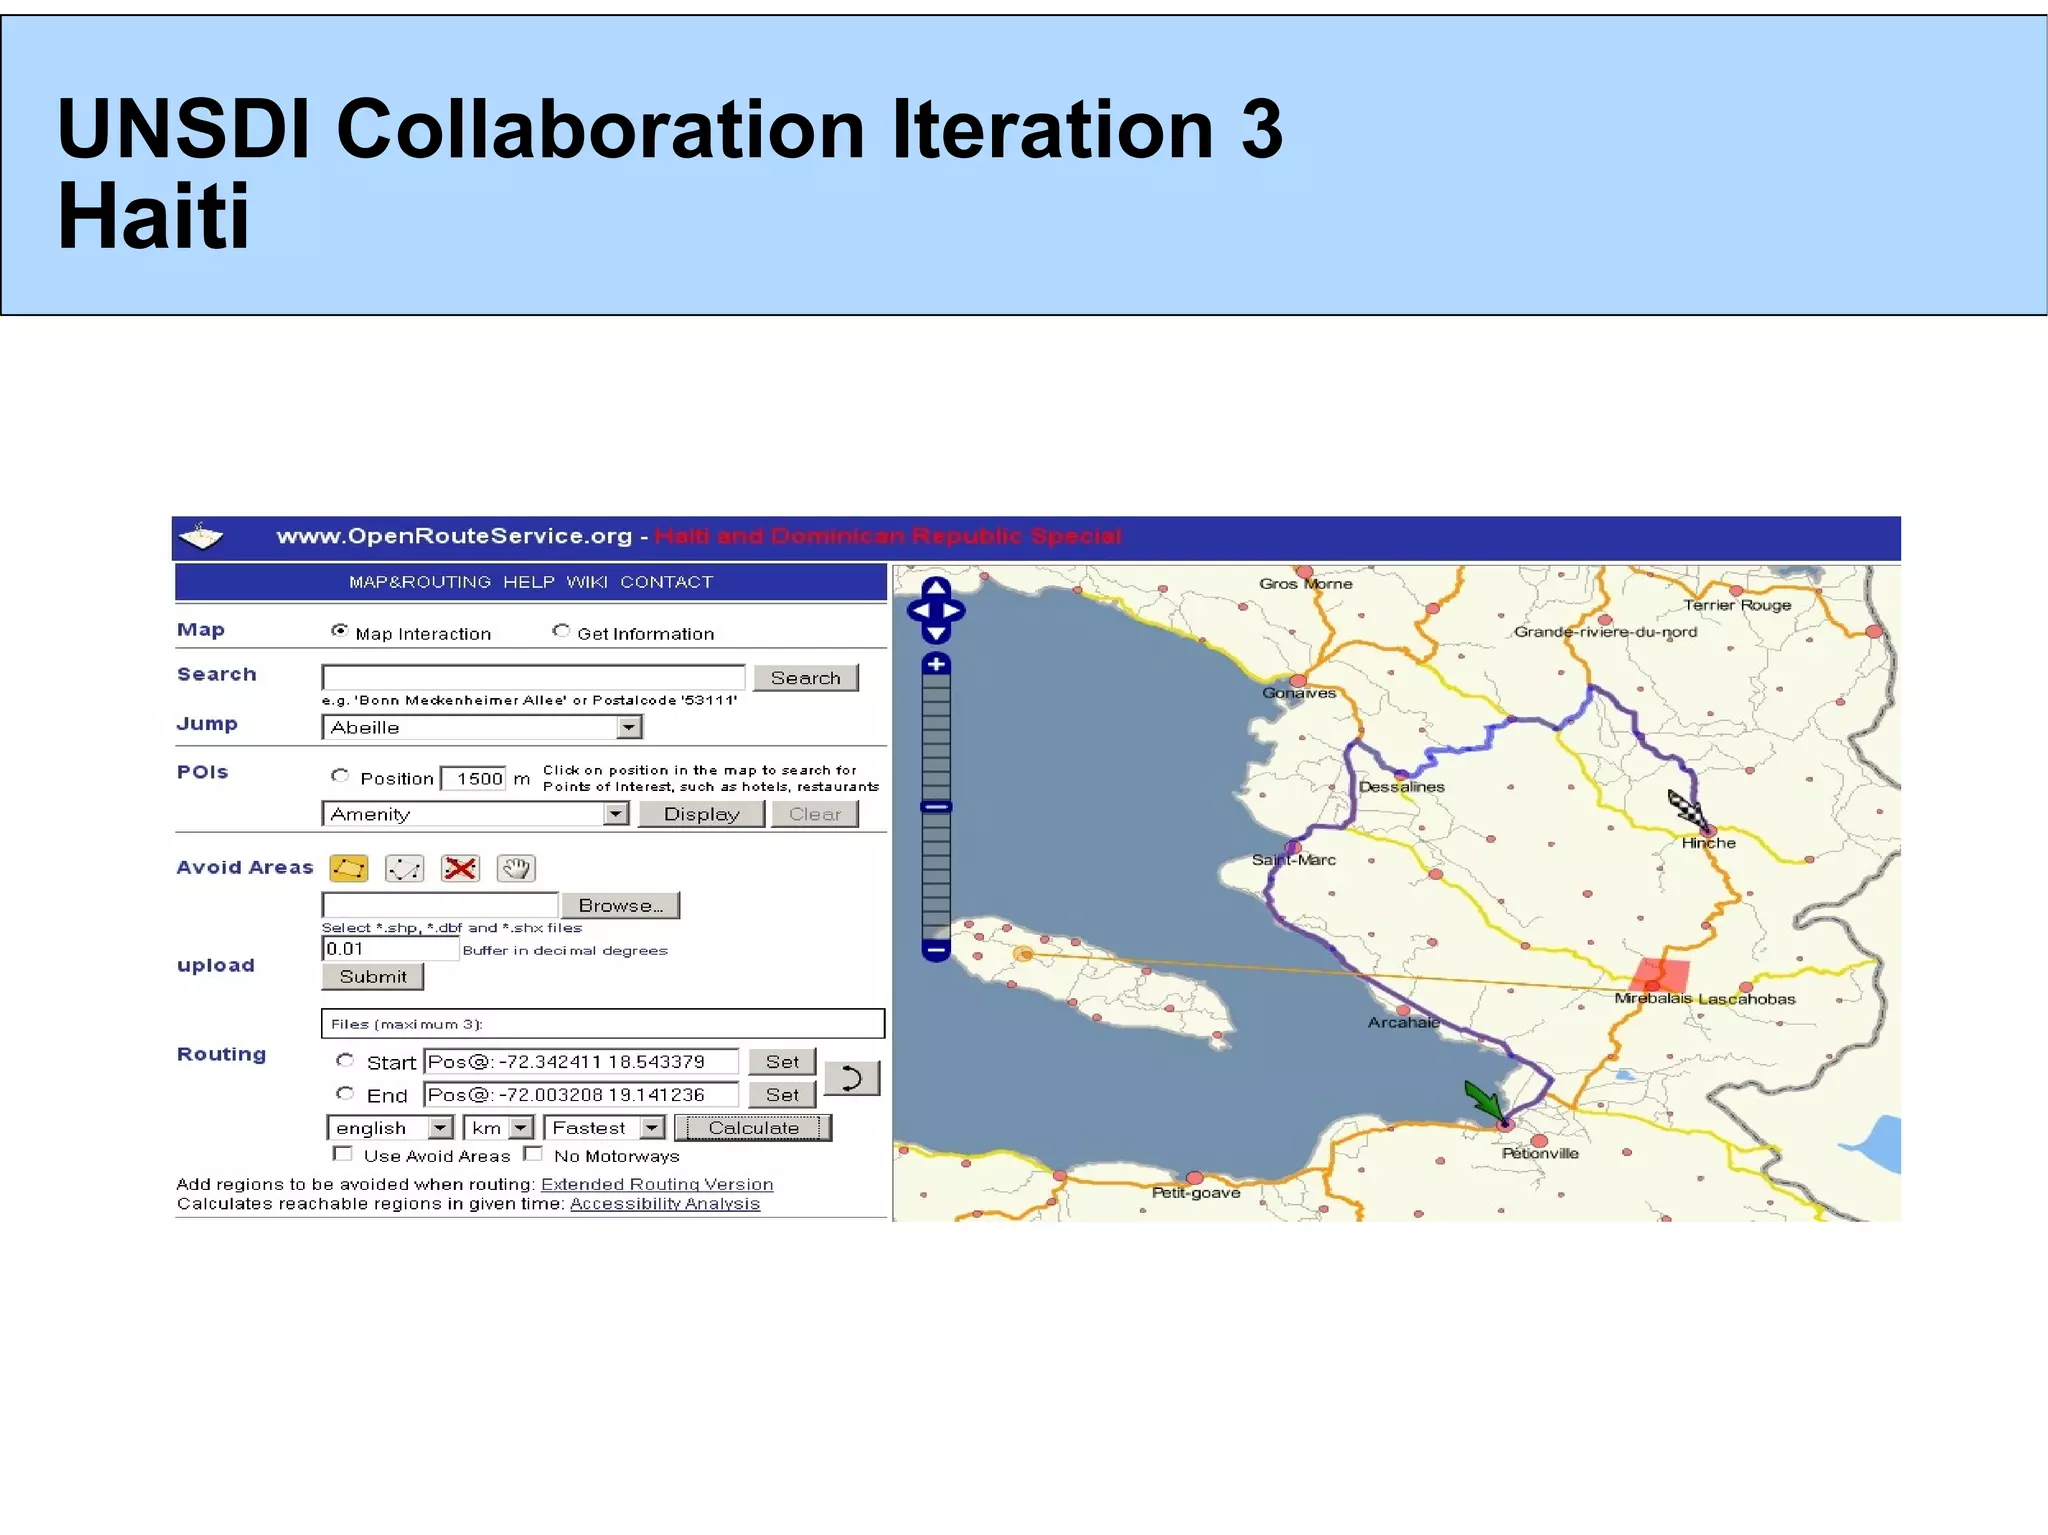Click the Saint-Marc label on map
Image resolution: width=2048 pixels, height=1535 pixels.
click(1294, 860)
